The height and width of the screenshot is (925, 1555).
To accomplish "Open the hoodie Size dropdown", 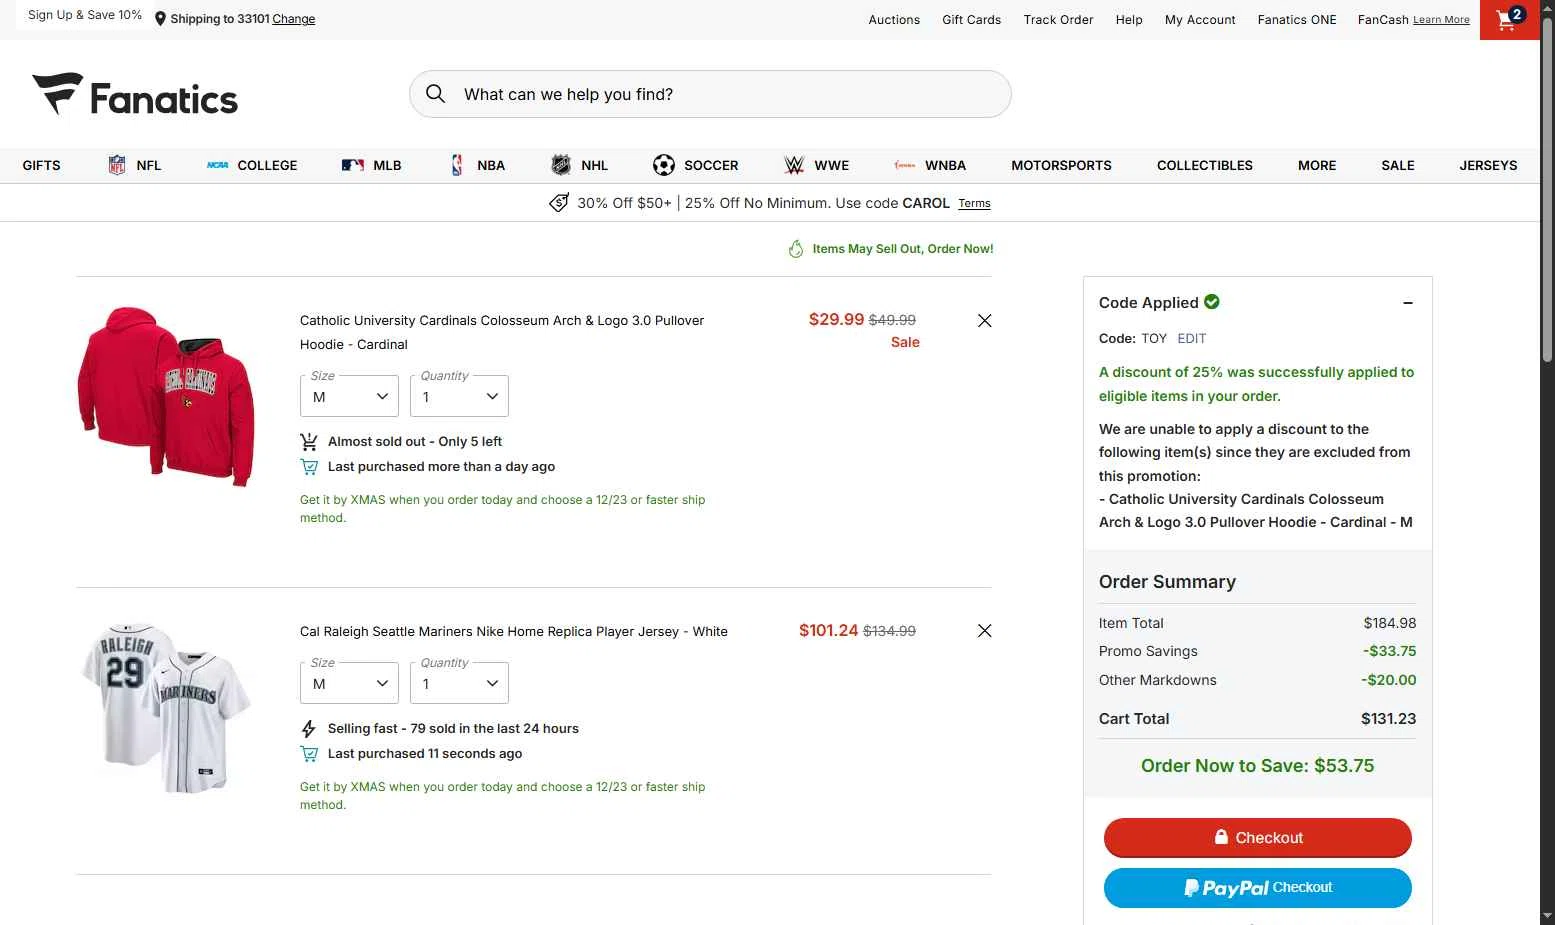I will (x=349, y=397).
